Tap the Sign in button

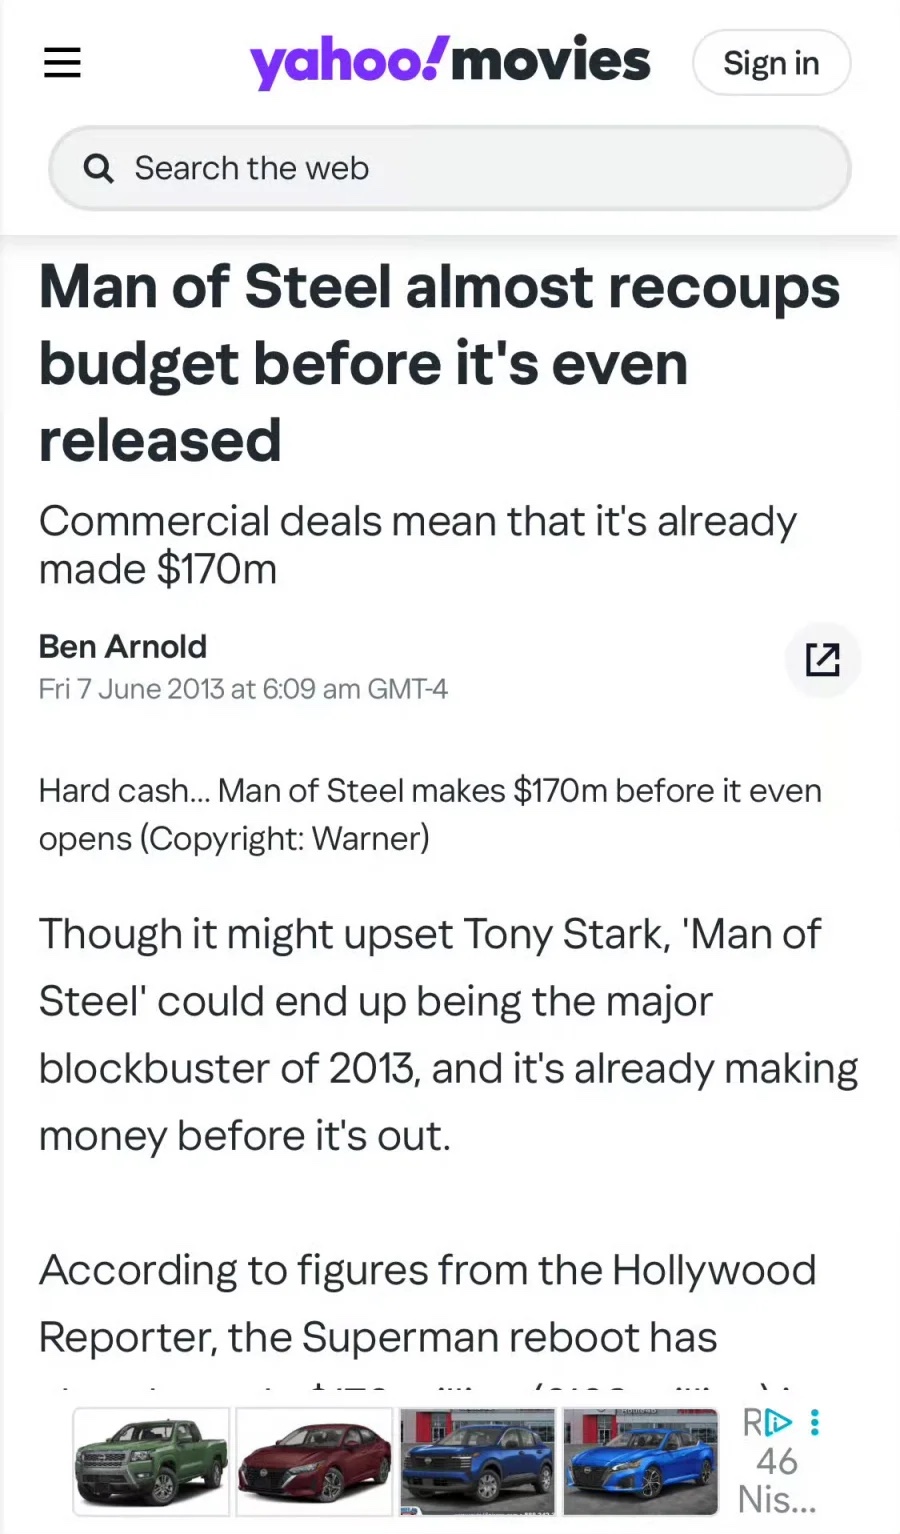(771, 63)
